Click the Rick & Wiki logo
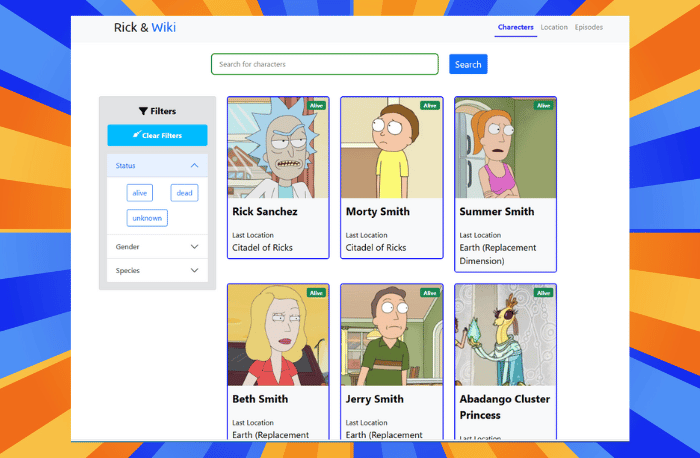This screenshot has height=458, width=700. tap(145, 28)
